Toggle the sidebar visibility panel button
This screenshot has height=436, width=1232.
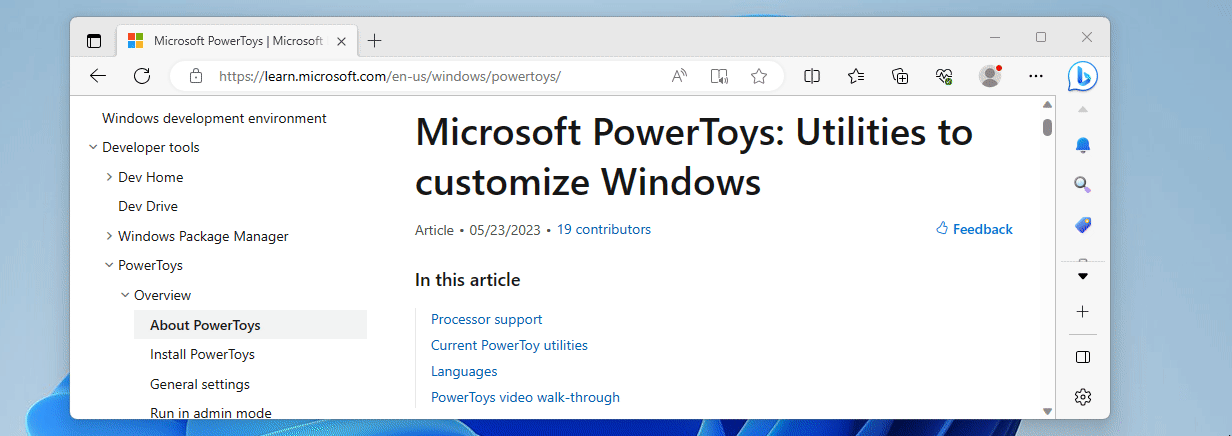1082,357
